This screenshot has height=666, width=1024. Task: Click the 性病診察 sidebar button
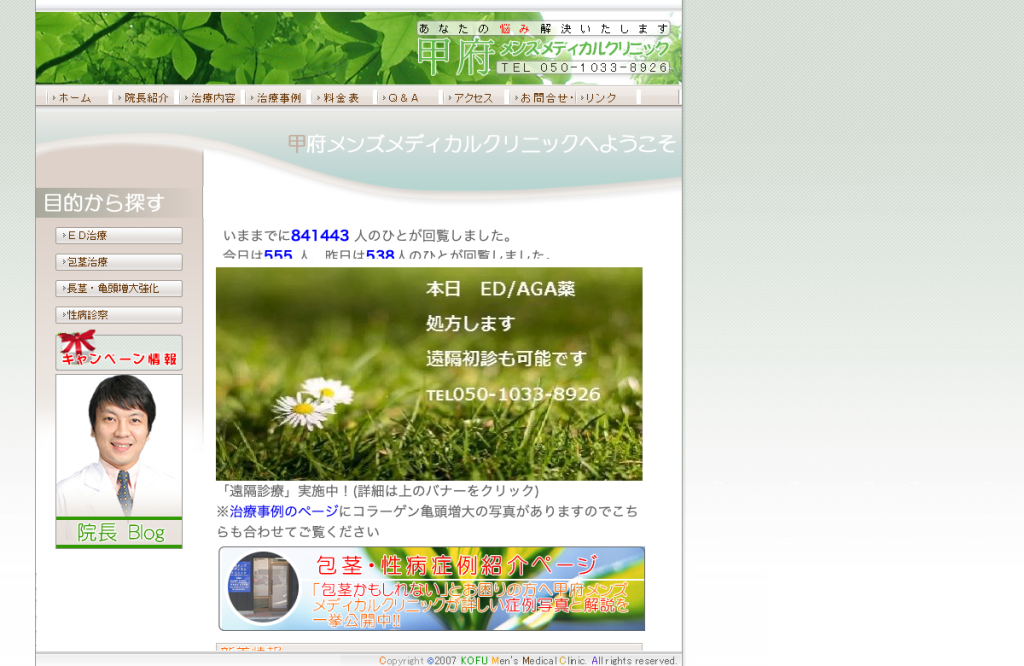point(119,315)
